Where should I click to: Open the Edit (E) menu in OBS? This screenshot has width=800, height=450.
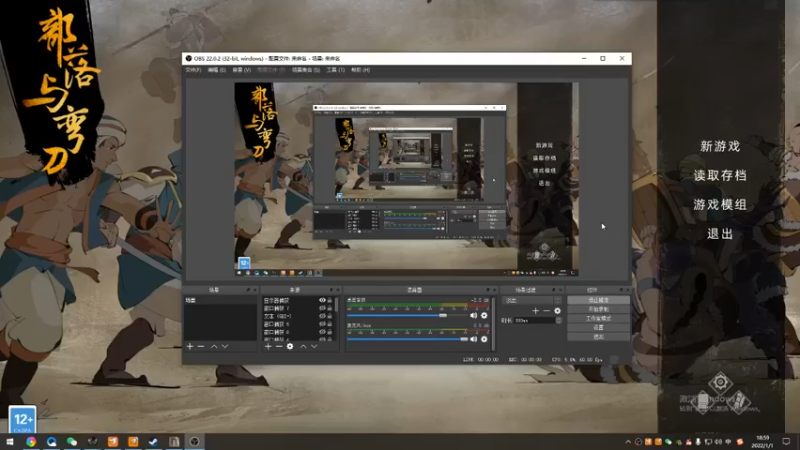click(x=216, y=70)
